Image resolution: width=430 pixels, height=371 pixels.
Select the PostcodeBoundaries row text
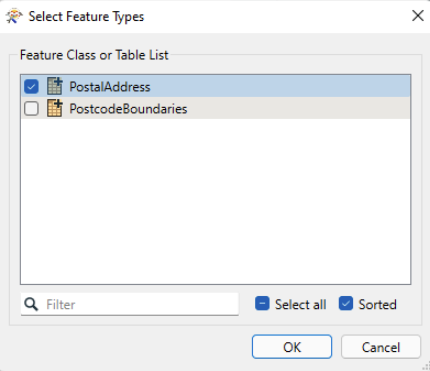(x=128, y=109)
